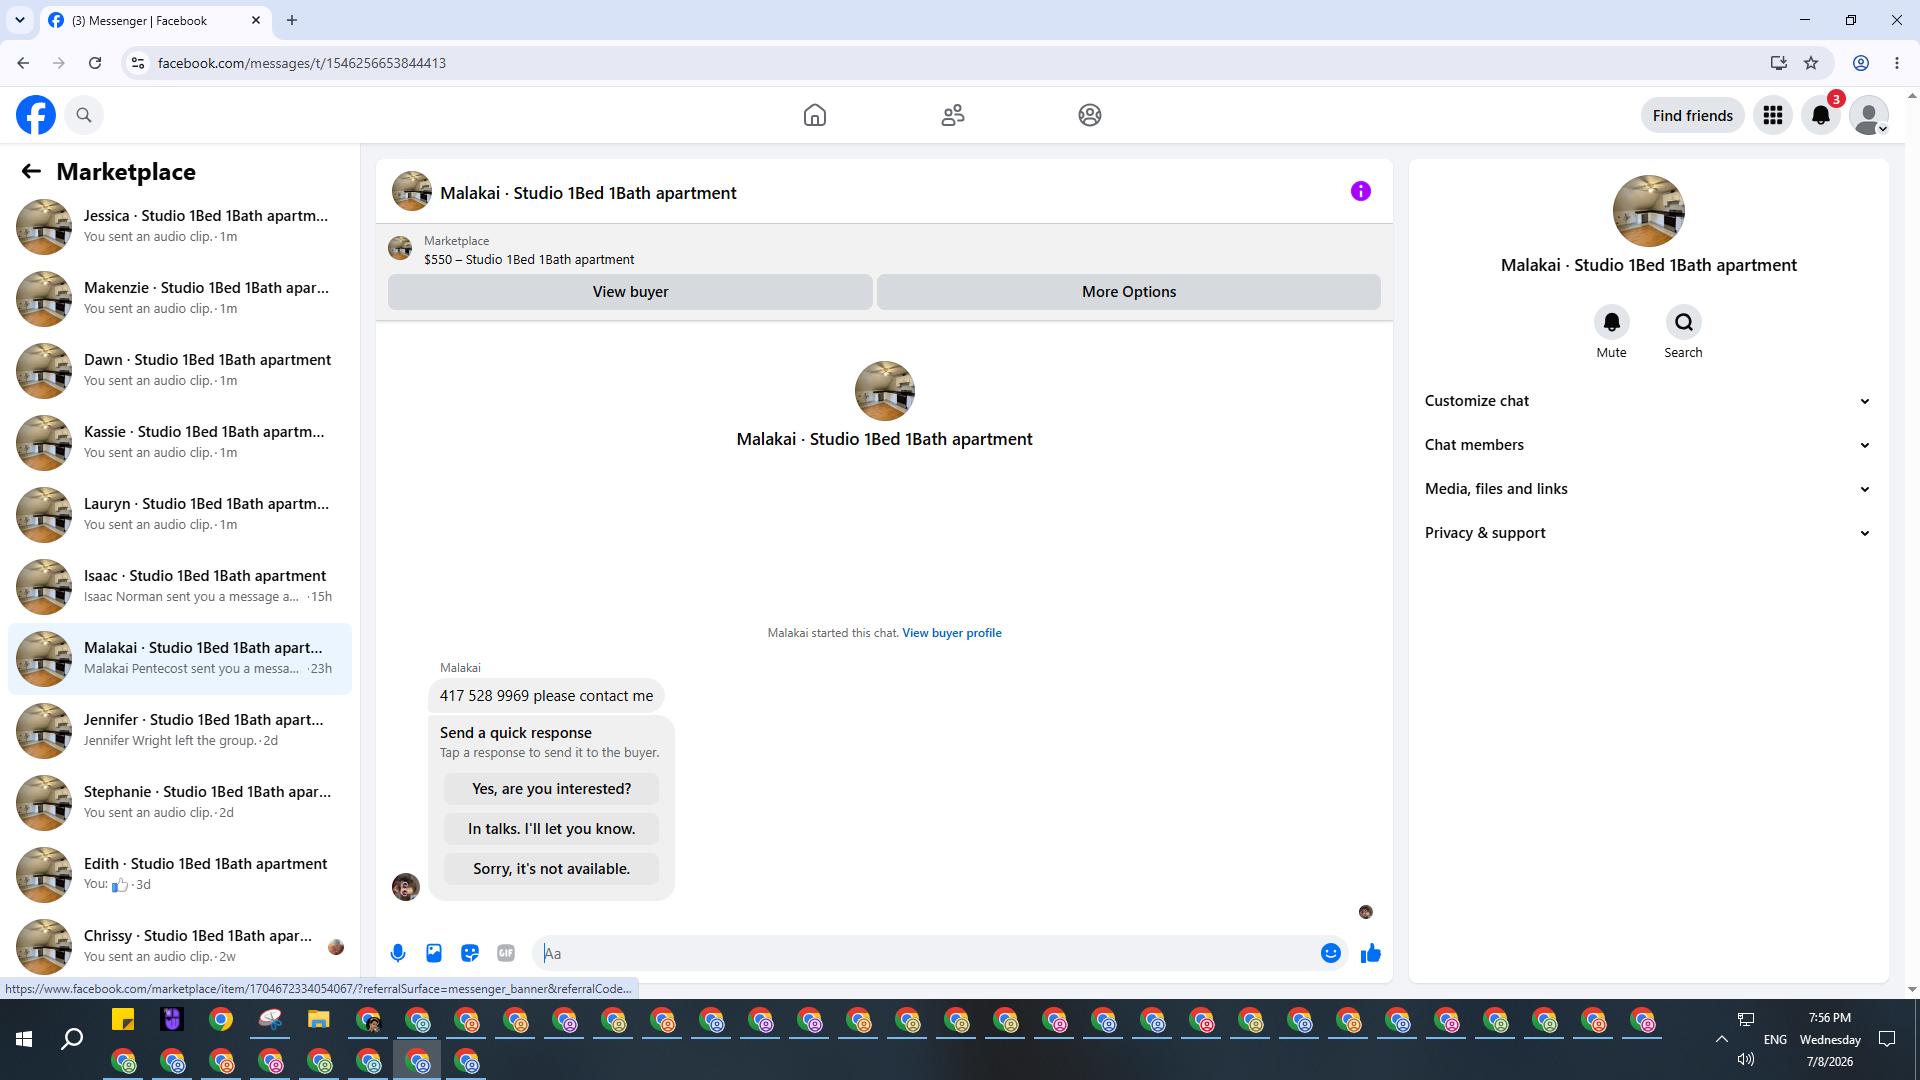Open the Facebook search icon
The image size is (1920, 1080).
coord(84,115)
